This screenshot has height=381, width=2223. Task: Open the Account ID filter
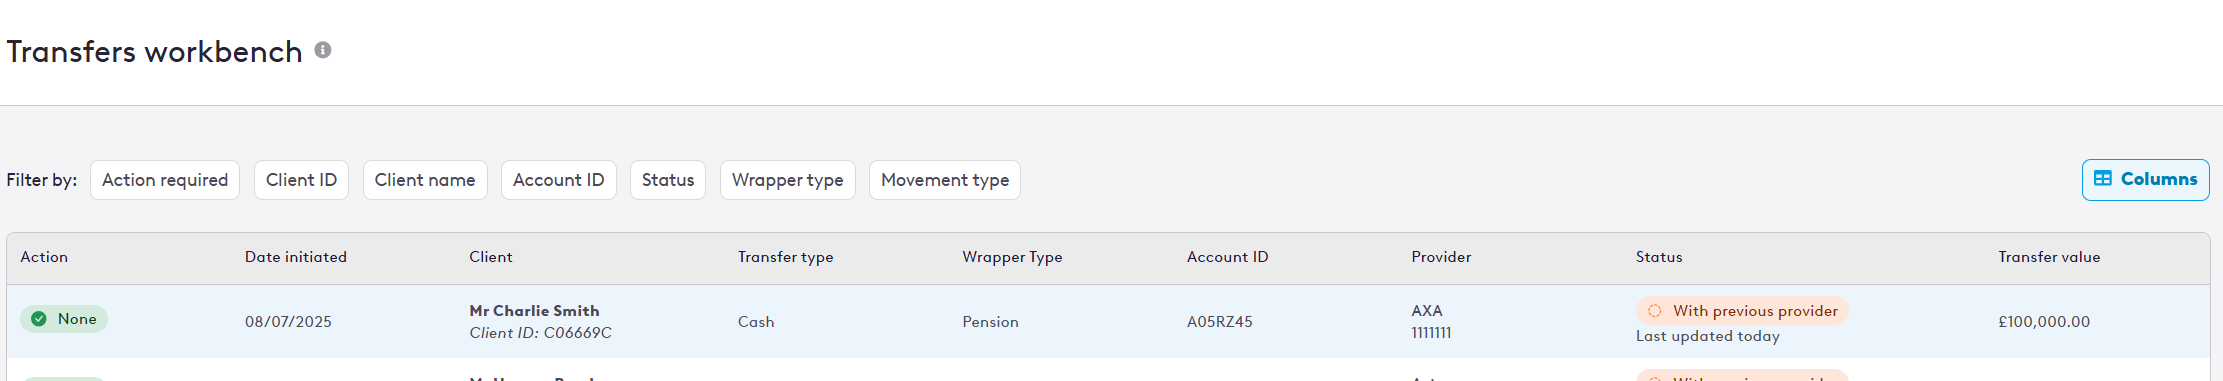(559, 180)
